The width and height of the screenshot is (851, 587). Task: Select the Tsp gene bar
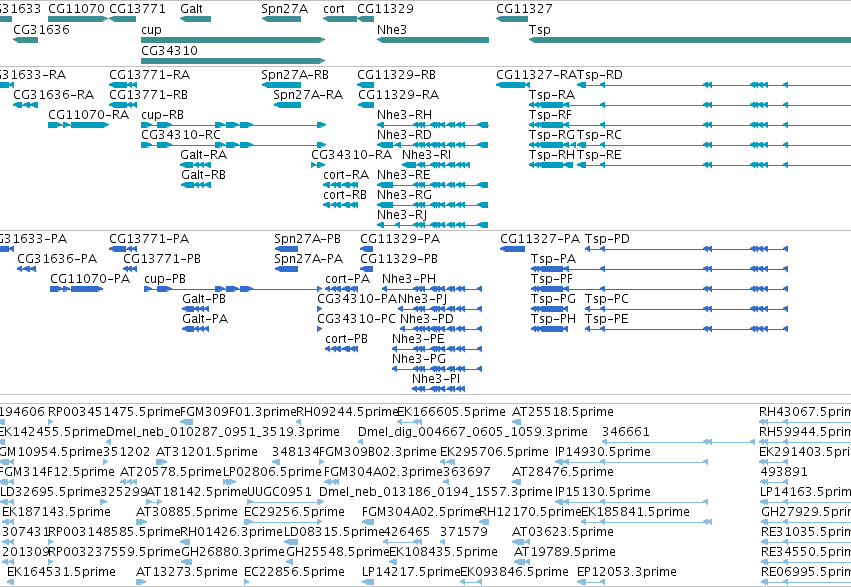coord(690,40)
